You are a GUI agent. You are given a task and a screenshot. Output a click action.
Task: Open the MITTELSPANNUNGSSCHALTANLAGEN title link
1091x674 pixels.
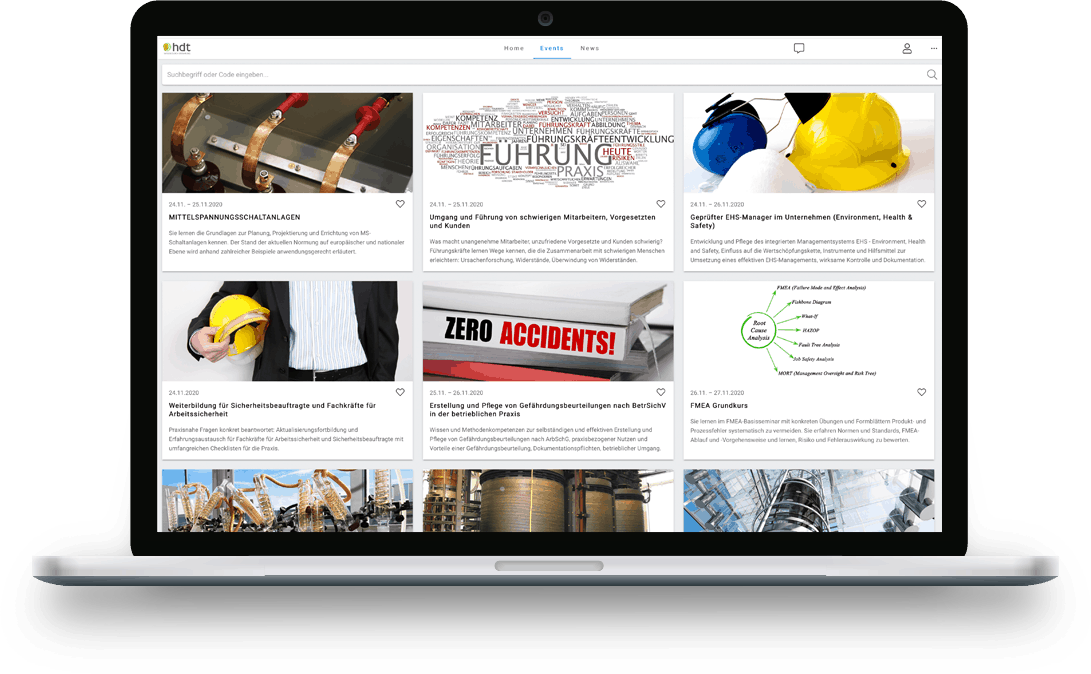[x=235, y=217]
